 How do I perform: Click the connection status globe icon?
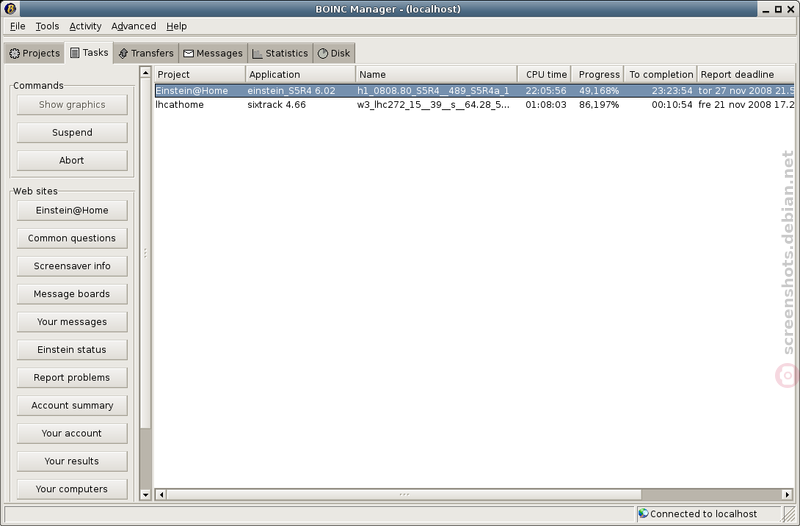click(643, 513)
